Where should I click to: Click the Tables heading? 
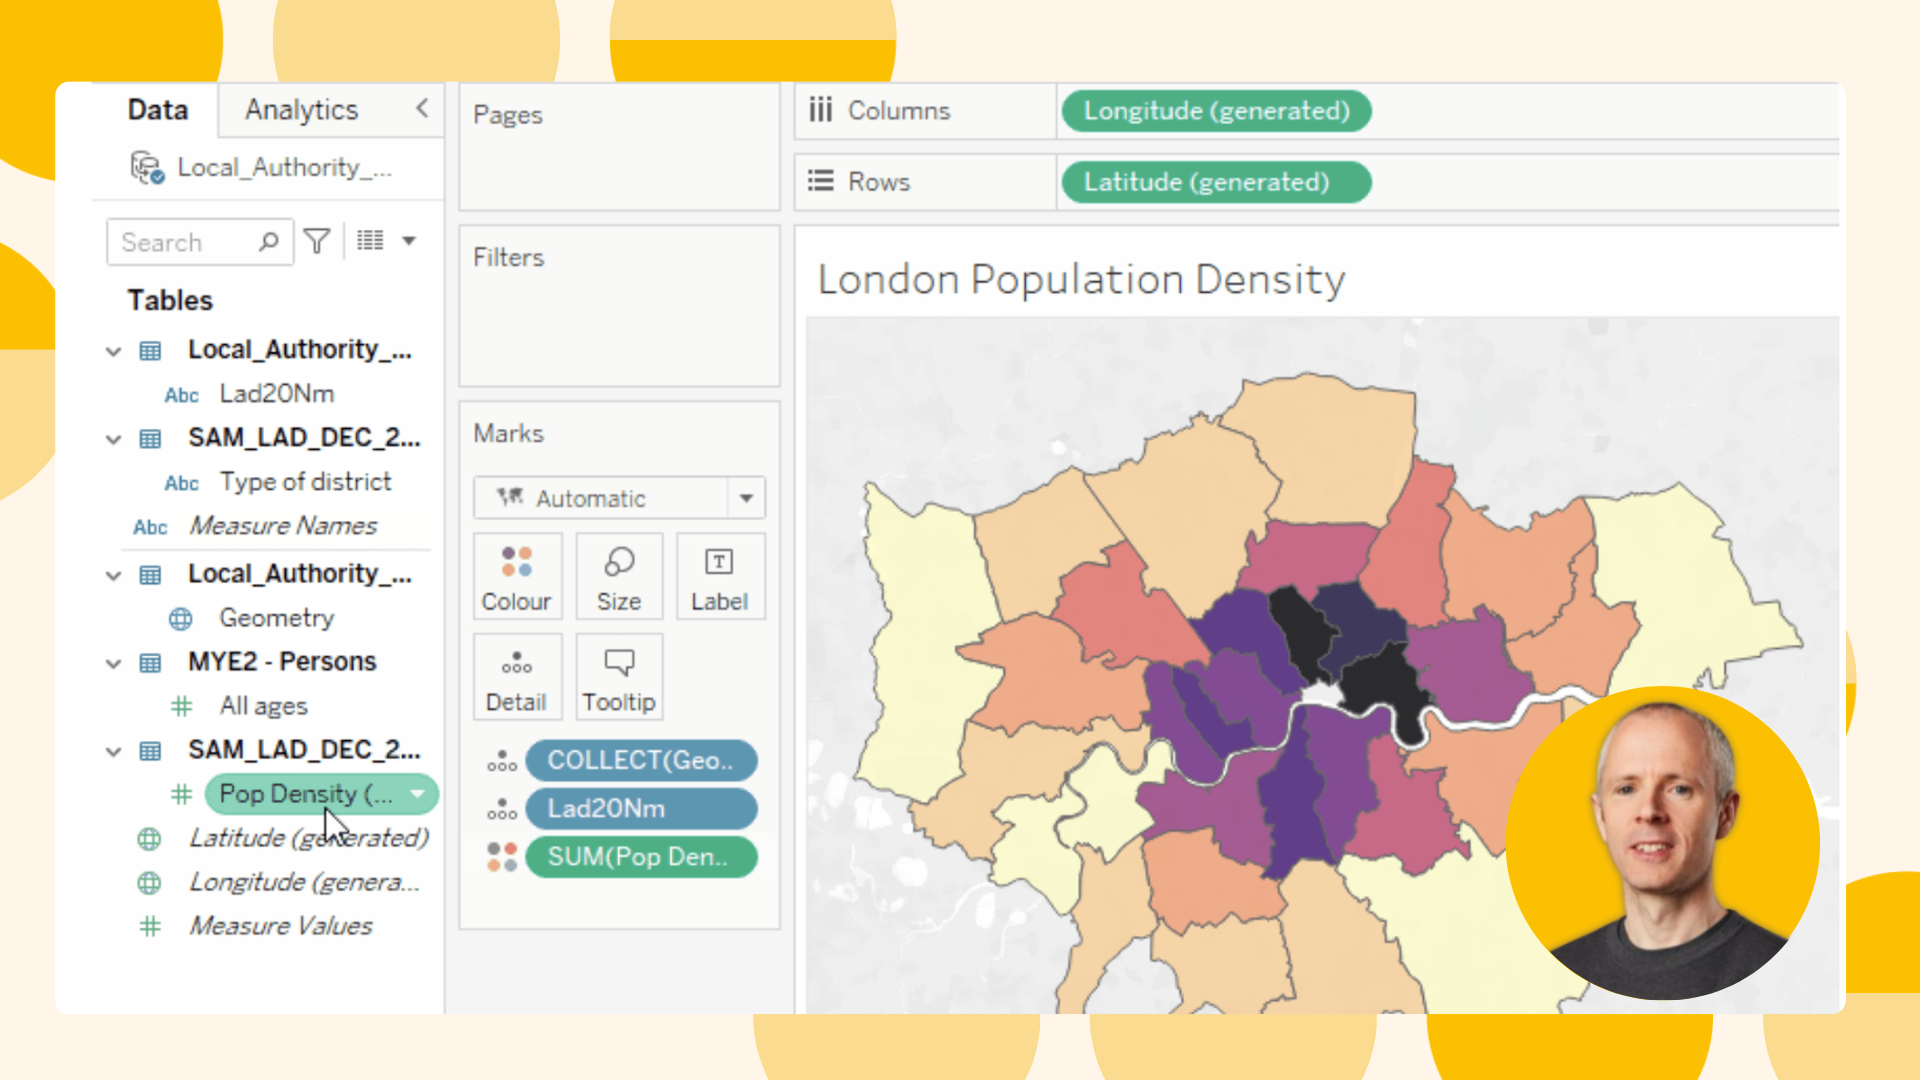click(x=170, y=300)
